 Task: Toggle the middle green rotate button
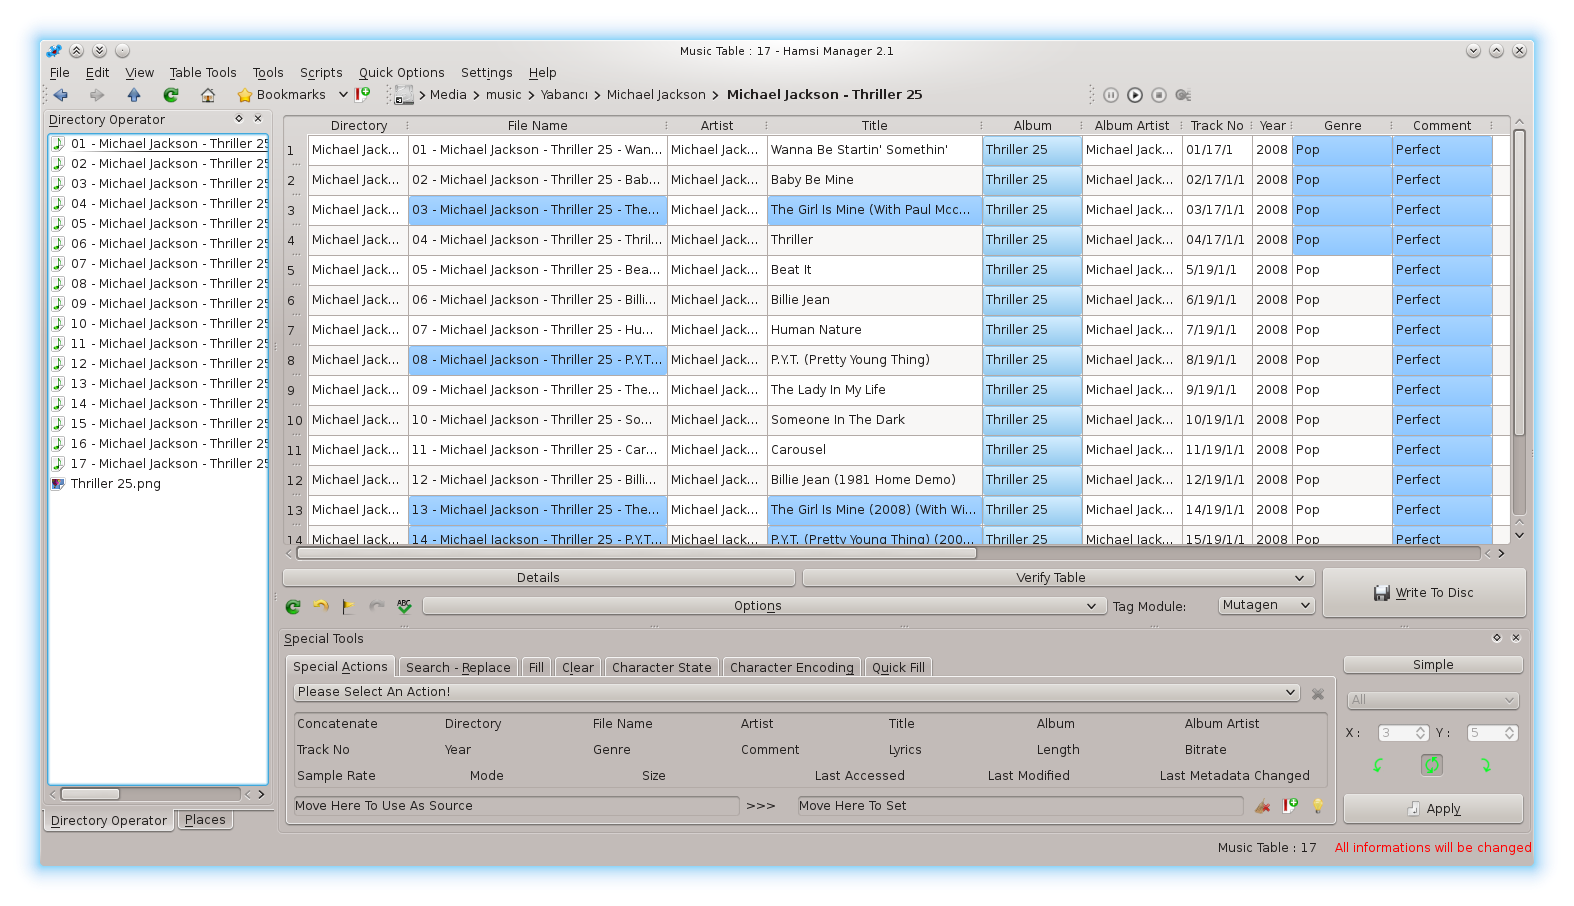coord(1432,765)
